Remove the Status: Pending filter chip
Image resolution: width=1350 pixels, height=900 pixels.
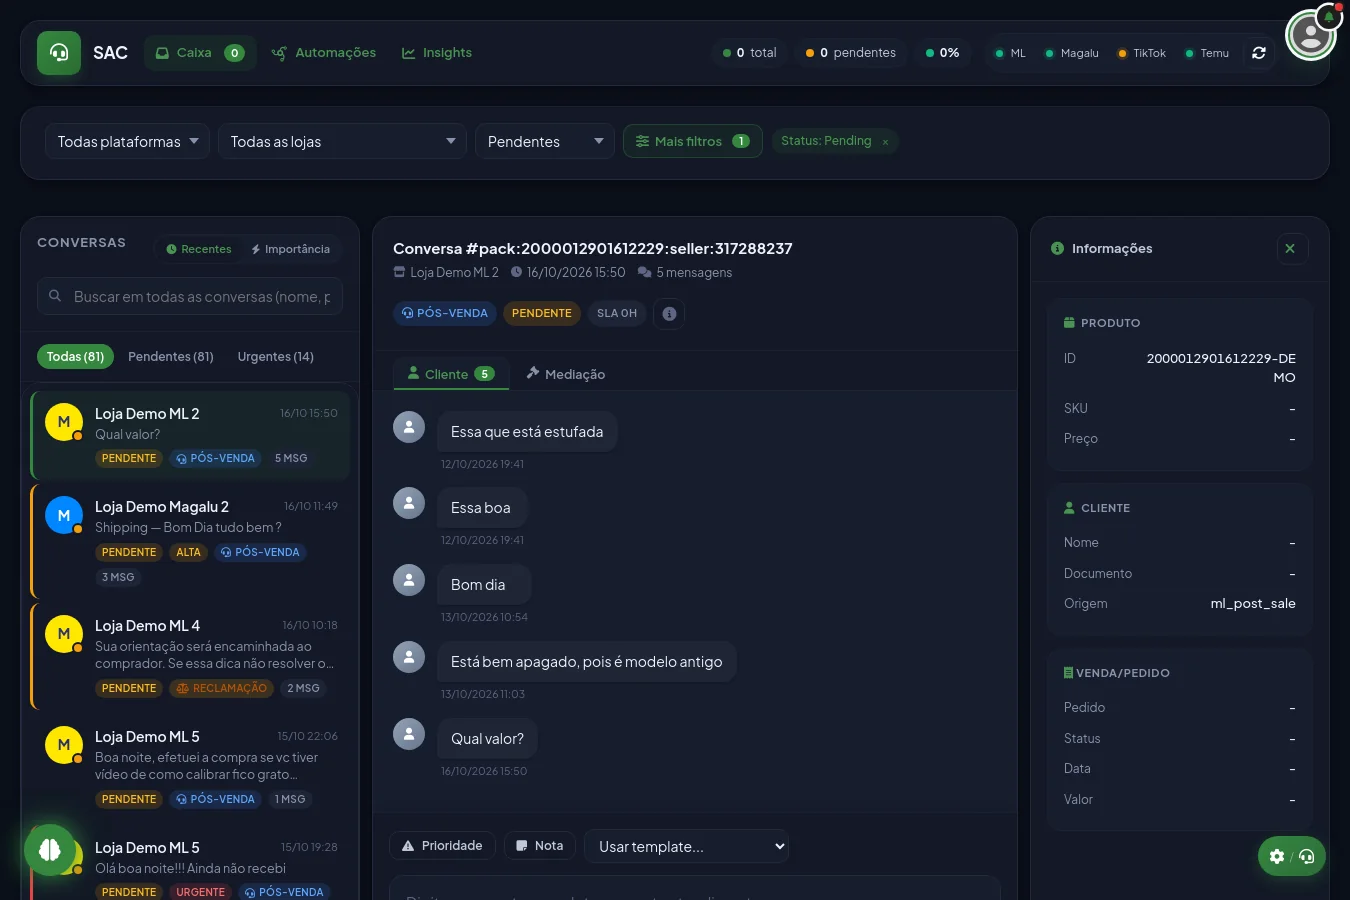885,142
